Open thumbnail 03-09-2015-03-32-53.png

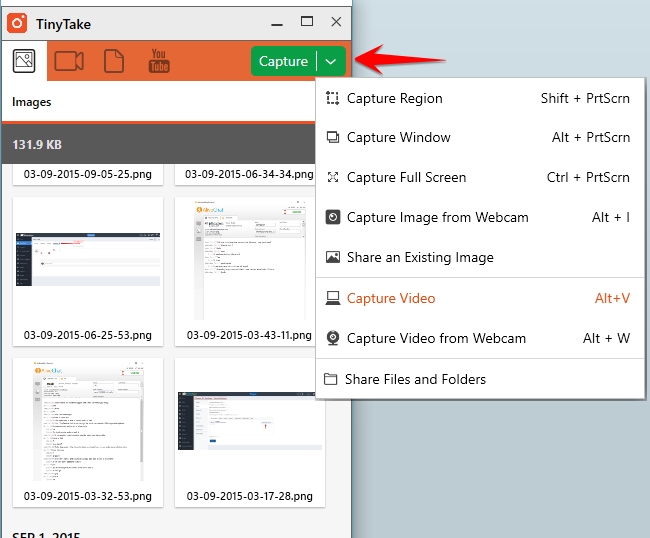[88, 432]
